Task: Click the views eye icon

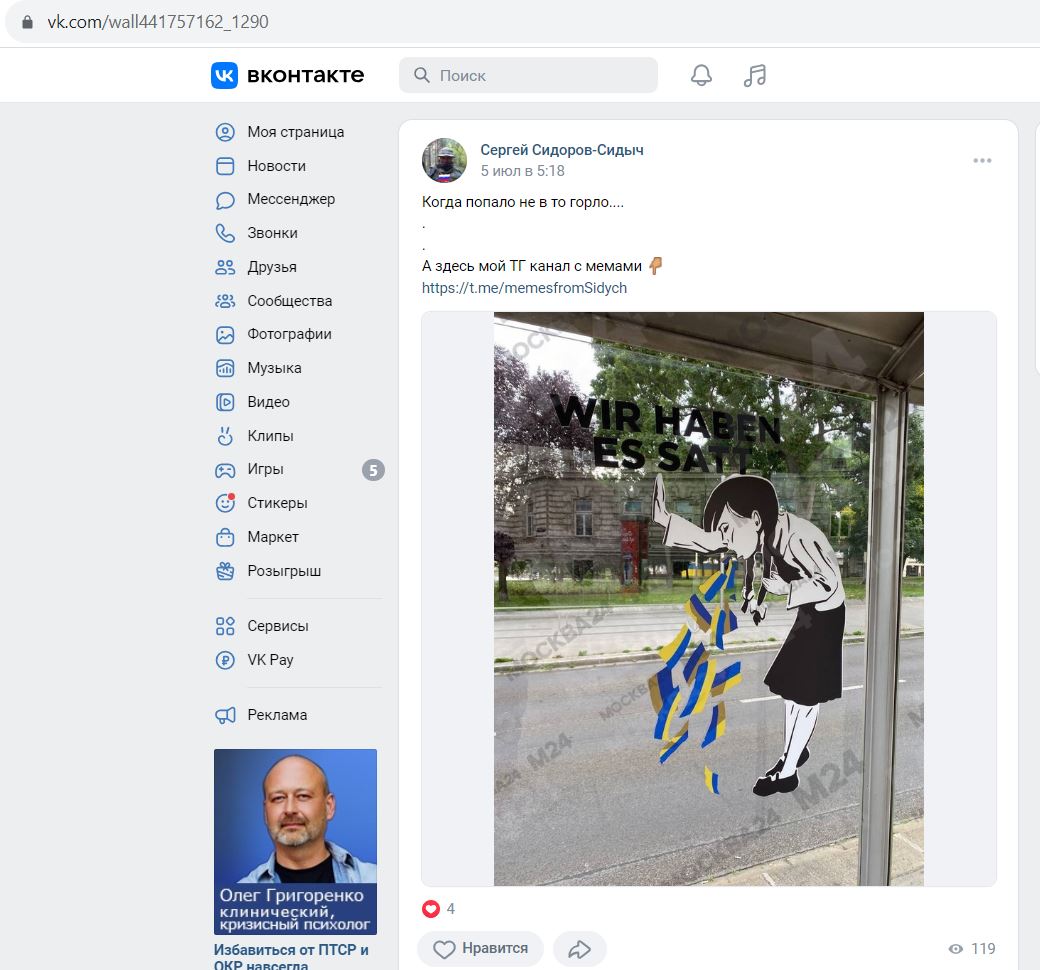Action: click(x=956, y=949)
